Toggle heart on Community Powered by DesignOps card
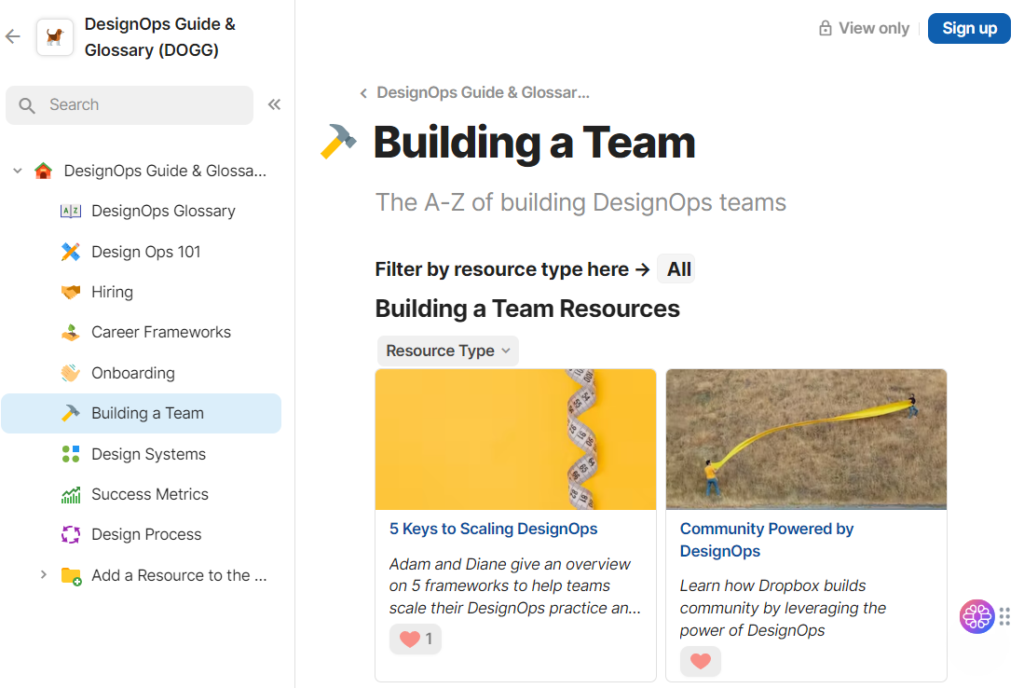This screenshot has width=1024, height=688. click(700, 661)
